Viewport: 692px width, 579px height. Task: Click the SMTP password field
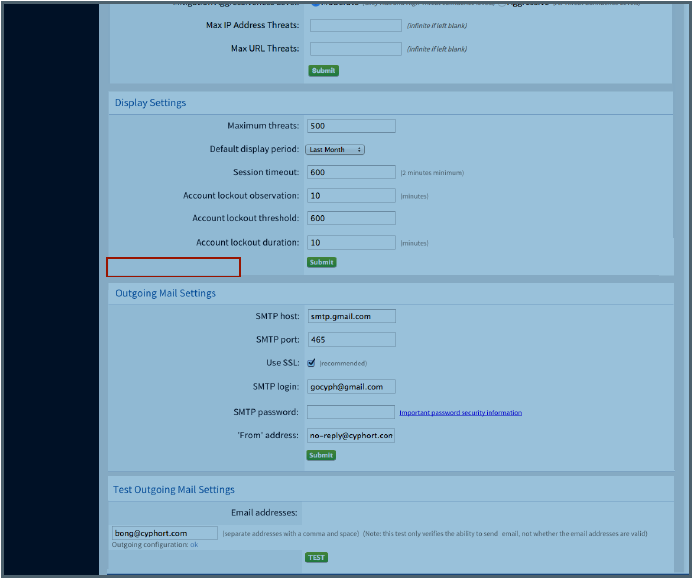click(351, 412)
